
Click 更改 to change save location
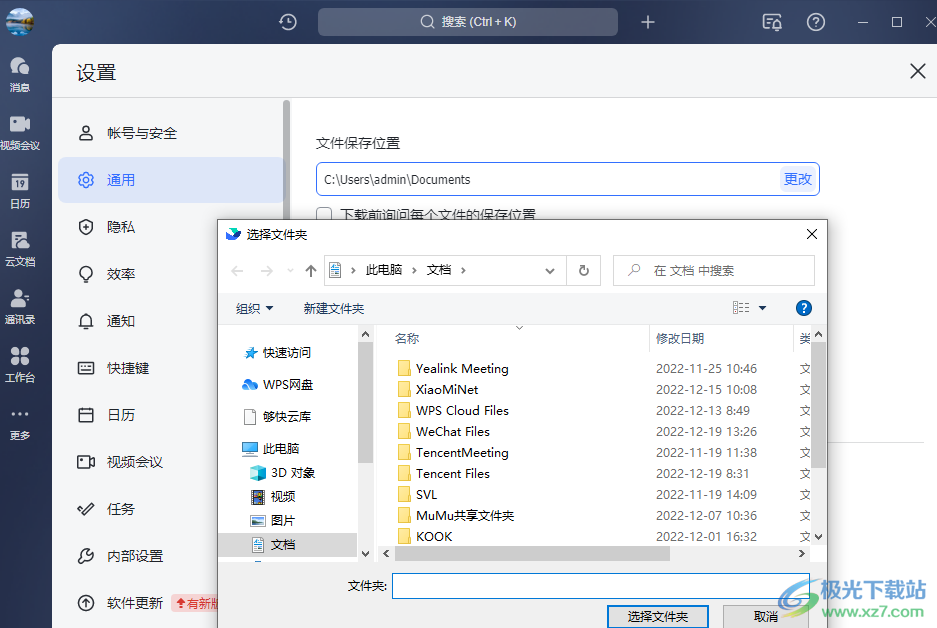point(798,179)
